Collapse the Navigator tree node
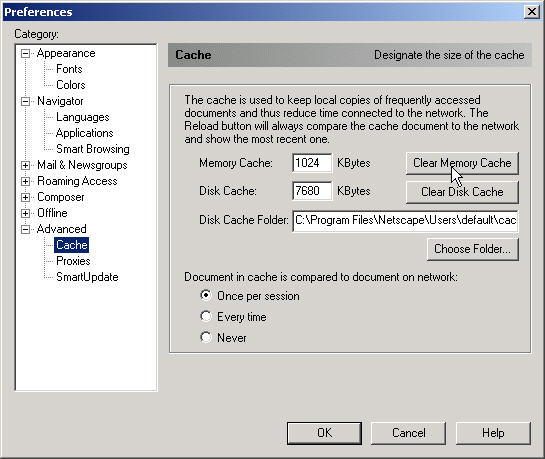This screenshot has height=459, width=545. pos(25,101)
